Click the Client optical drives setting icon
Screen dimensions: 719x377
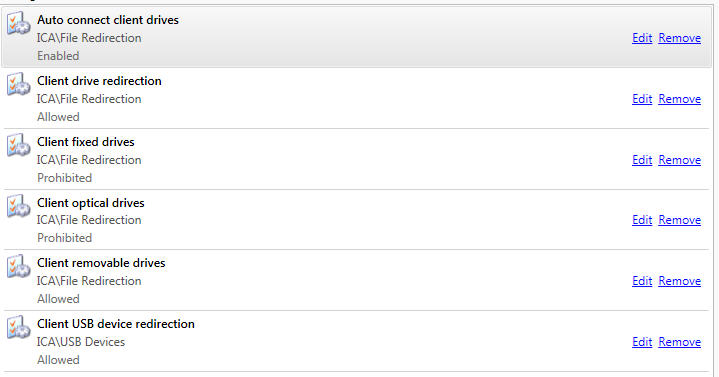(18, 205)
